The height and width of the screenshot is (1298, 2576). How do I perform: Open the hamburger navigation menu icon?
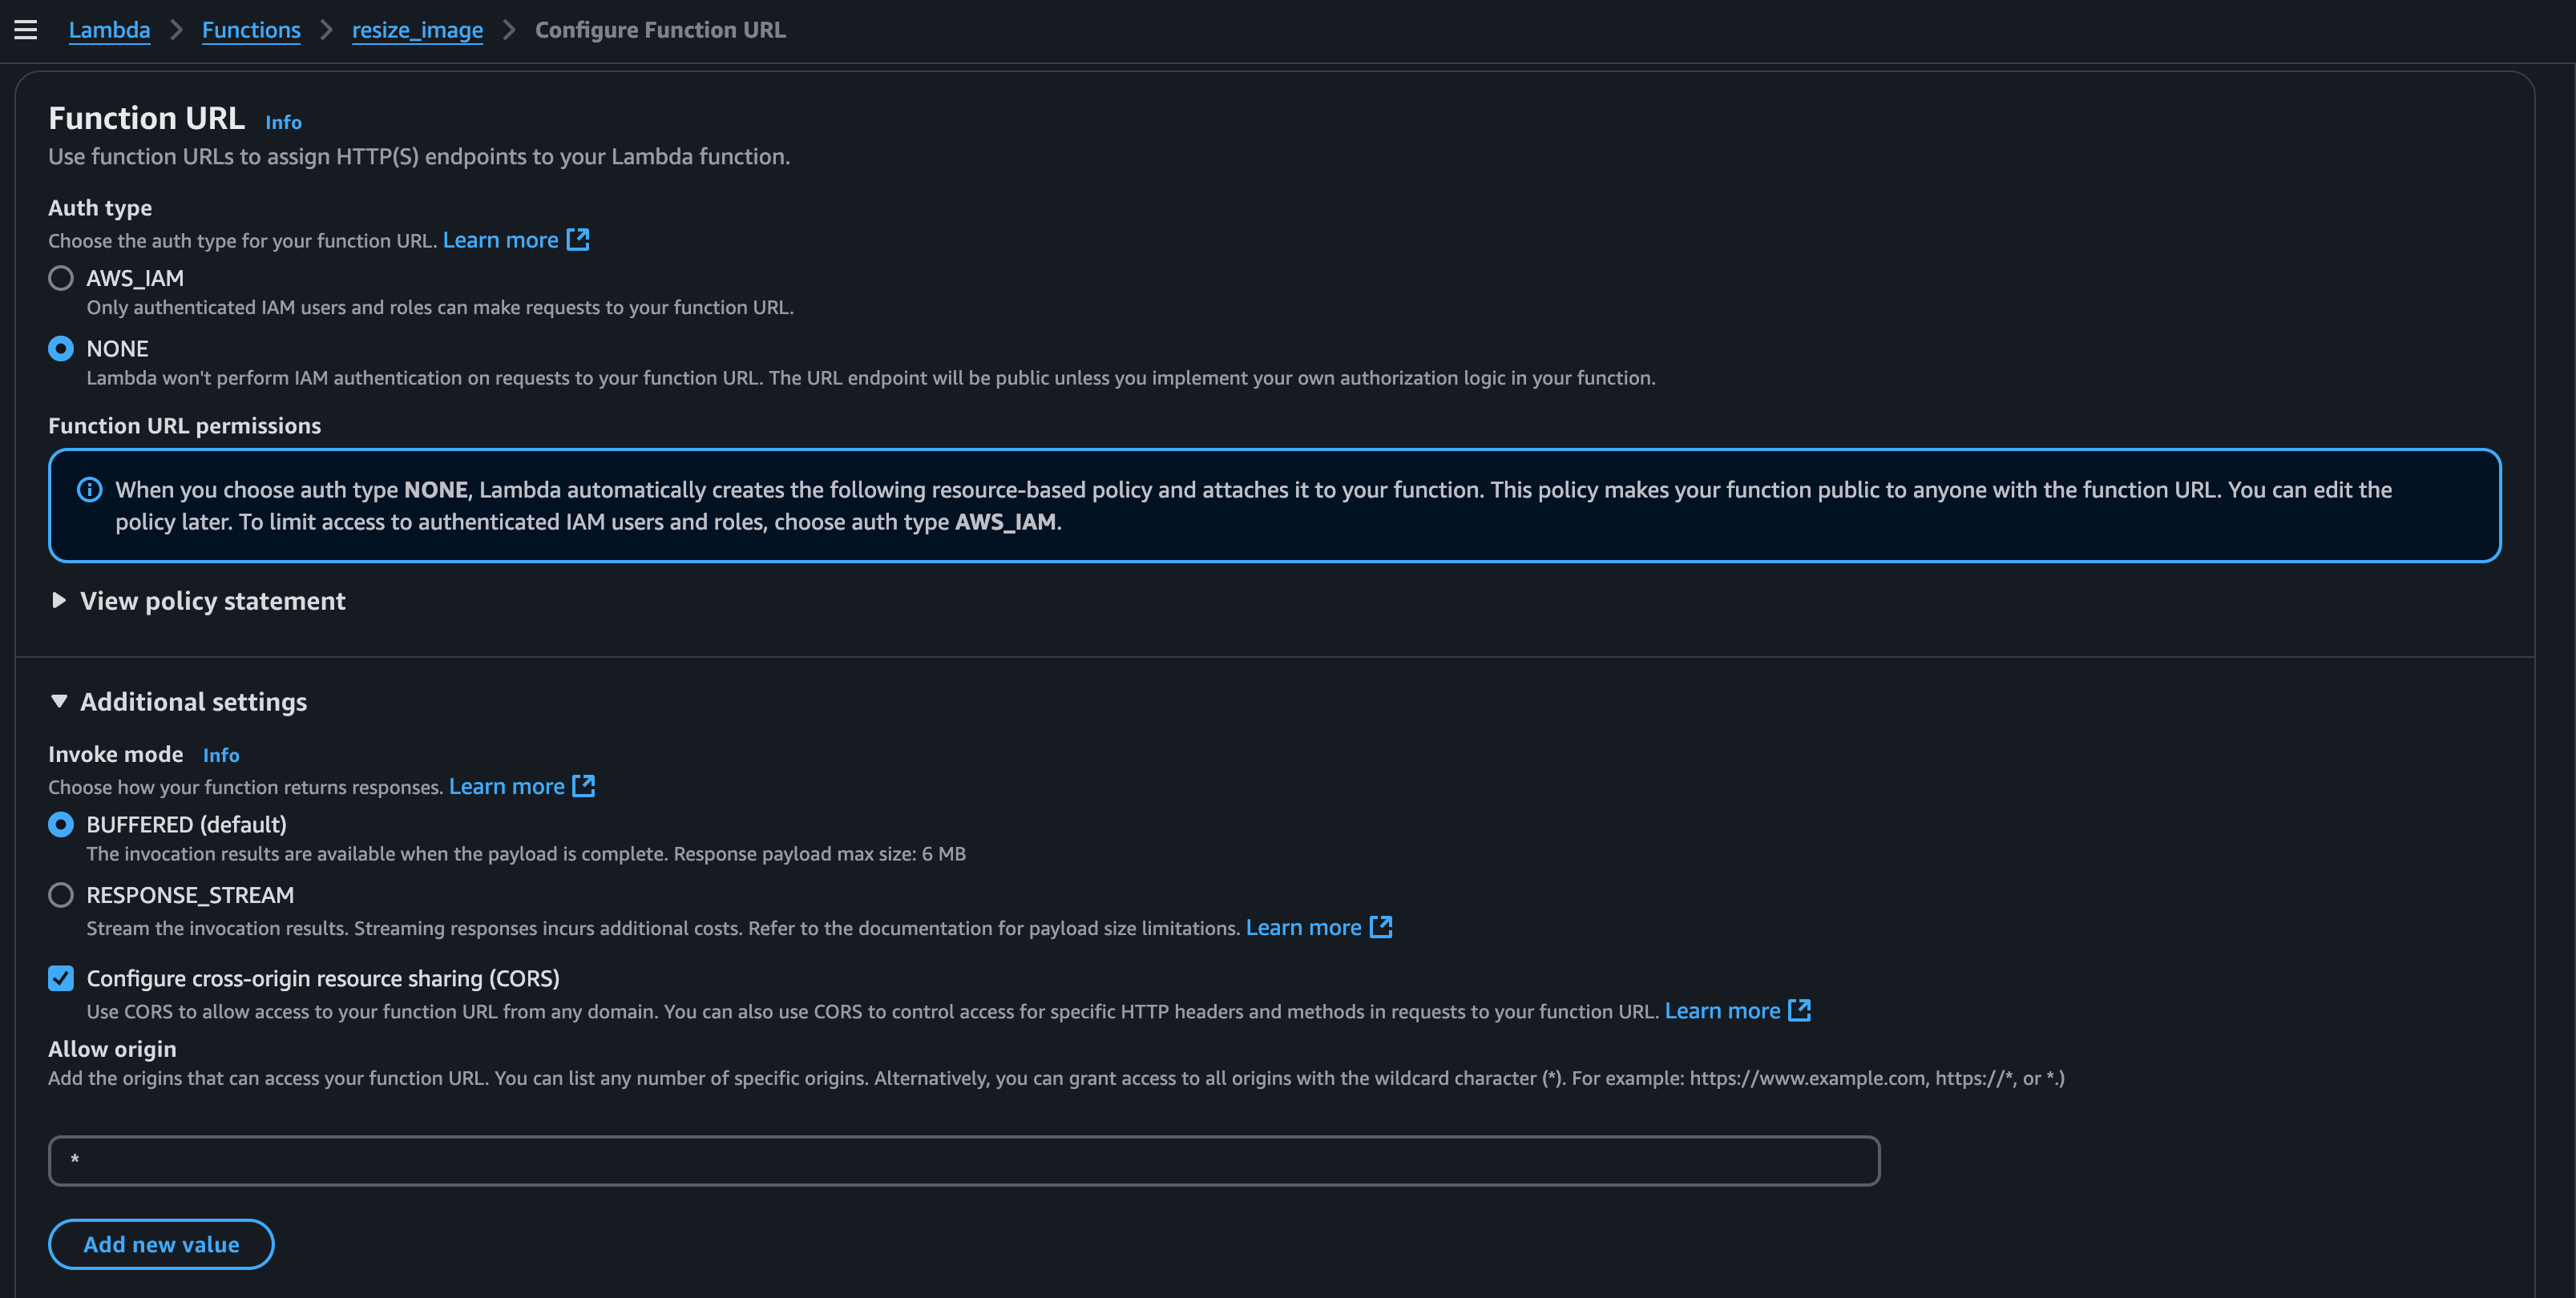point(26,30)
